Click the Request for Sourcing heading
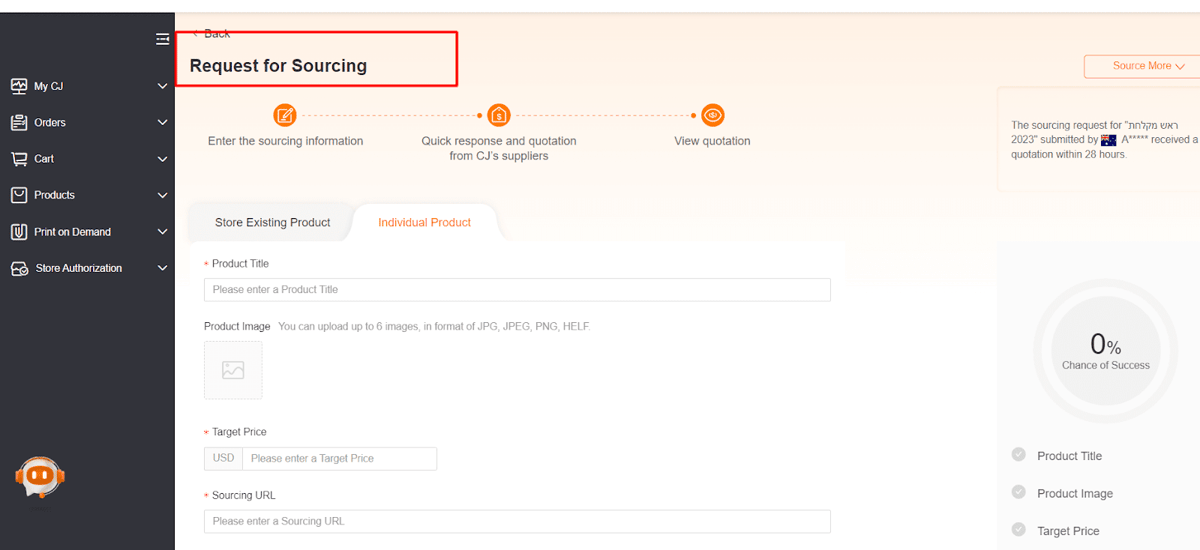 tap(278, 66)
